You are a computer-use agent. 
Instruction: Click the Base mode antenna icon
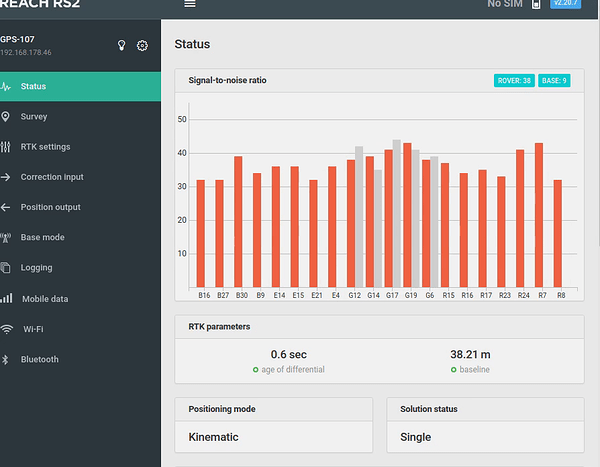pyautogui.click(x=5, y=237)
